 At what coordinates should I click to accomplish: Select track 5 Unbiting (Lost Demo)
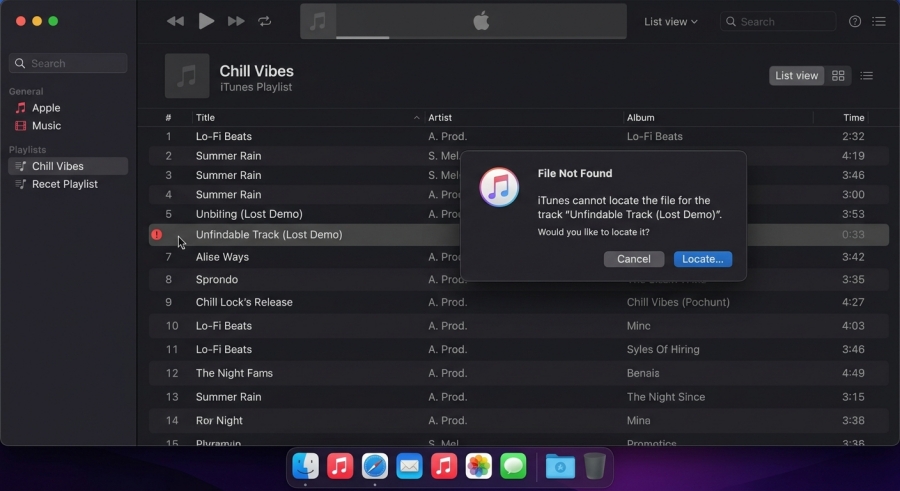tap(518, 214)
